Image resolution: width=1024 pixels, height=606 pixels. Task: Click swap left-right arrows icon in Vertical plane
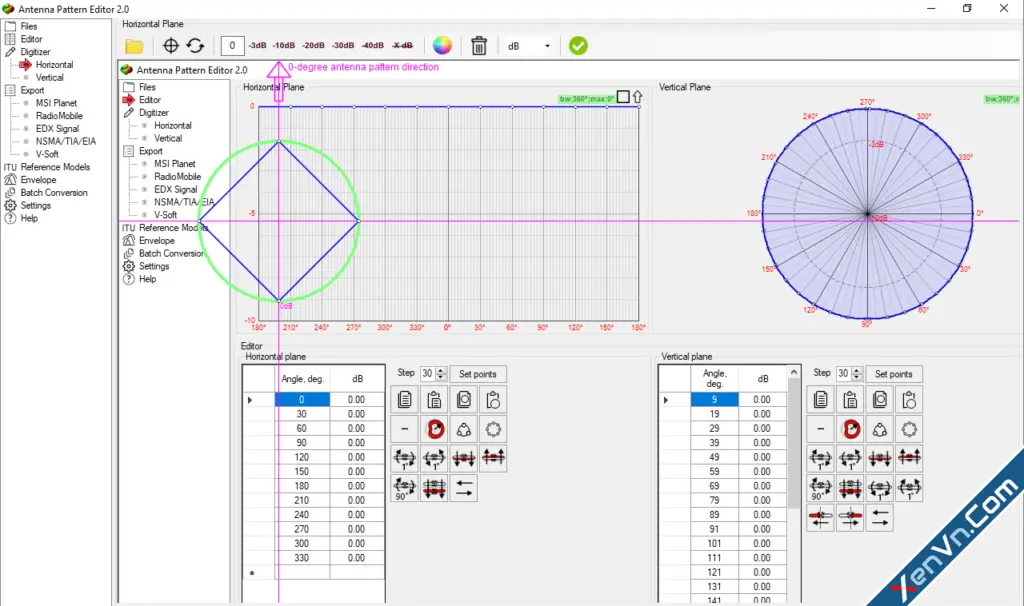pyautogui.click(x=880, y=517)
